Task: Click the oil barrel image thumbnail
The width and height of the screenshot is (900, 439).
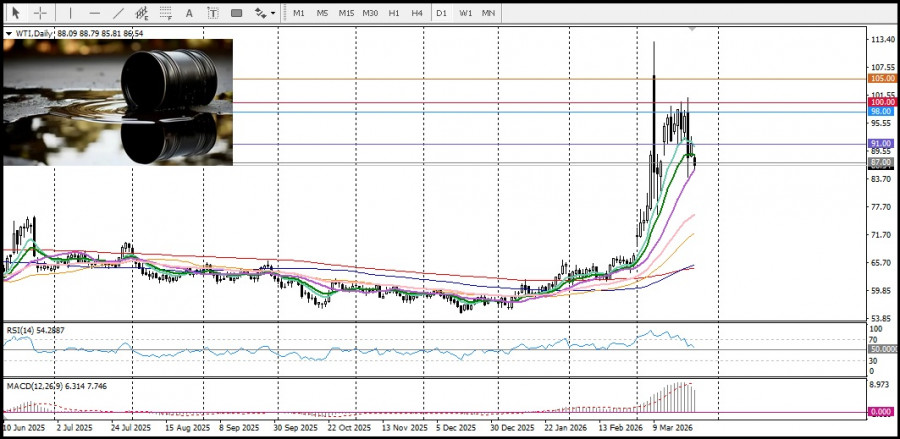Action: click(x=118, y=102)
